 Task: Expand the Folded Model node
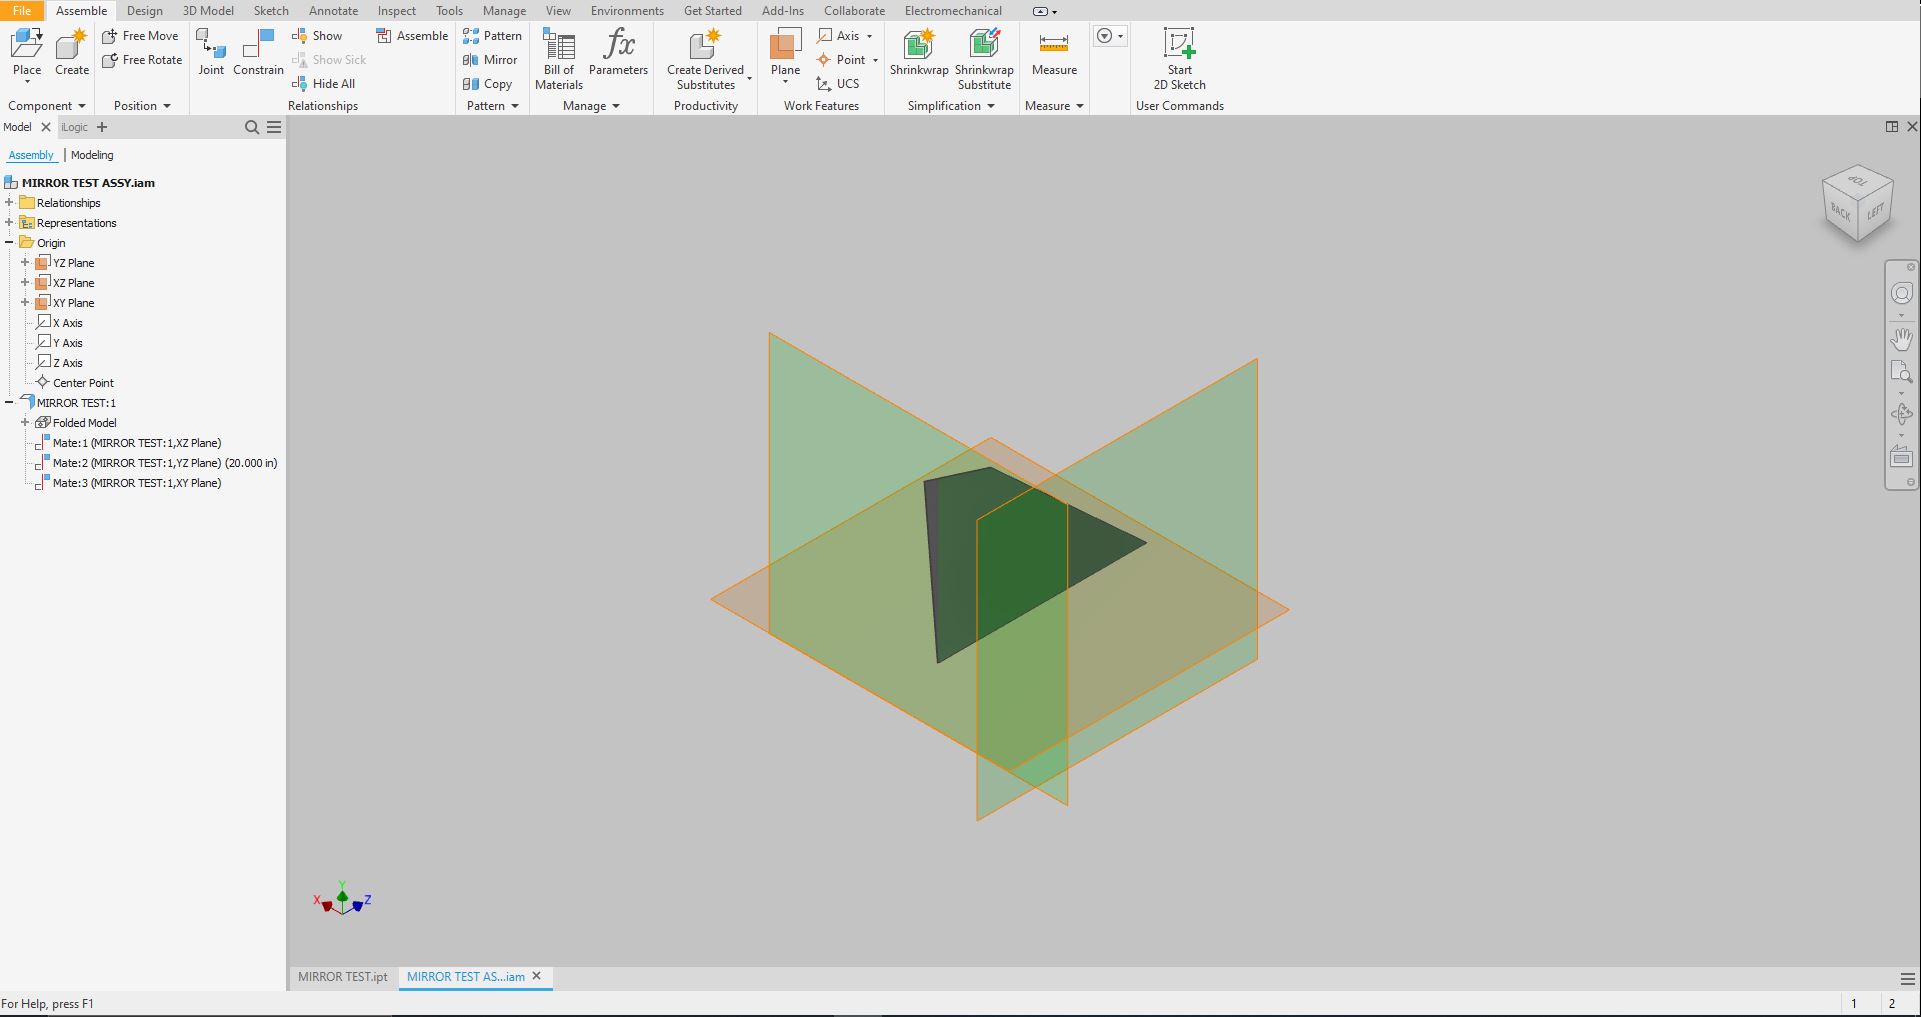pos(25,423)
